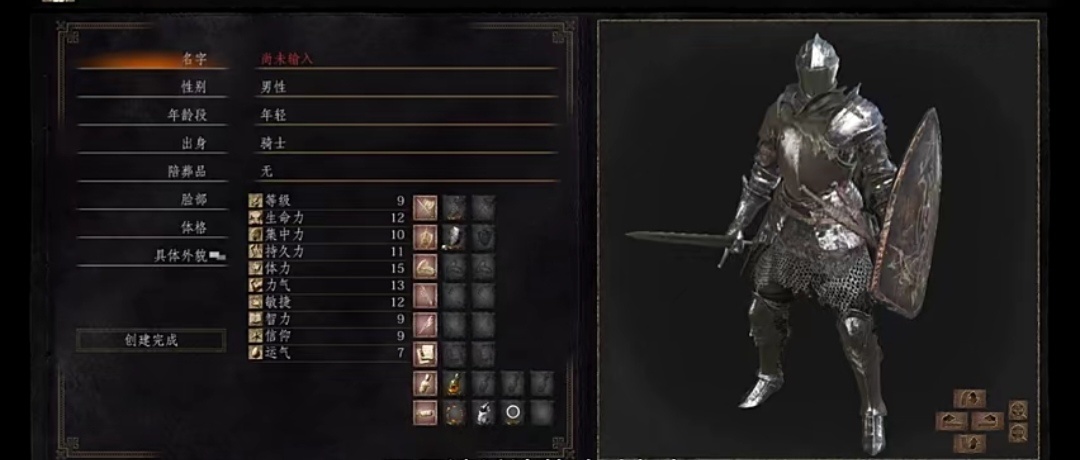
Task: Click the right-hand weapon category icon
Action: [425, 208]
